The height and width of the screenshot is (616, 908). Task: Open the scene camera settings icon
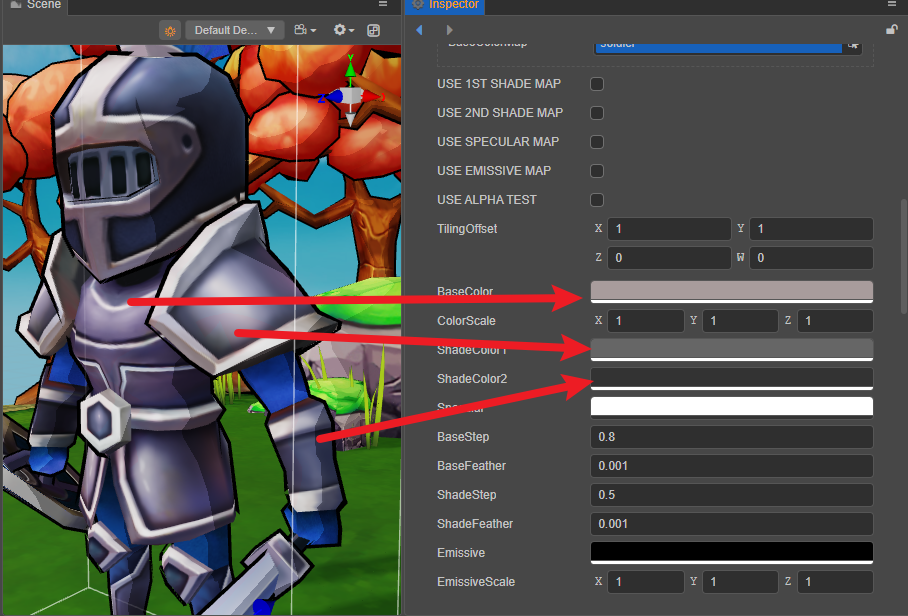pyautogui.click(x=305, y=30)
